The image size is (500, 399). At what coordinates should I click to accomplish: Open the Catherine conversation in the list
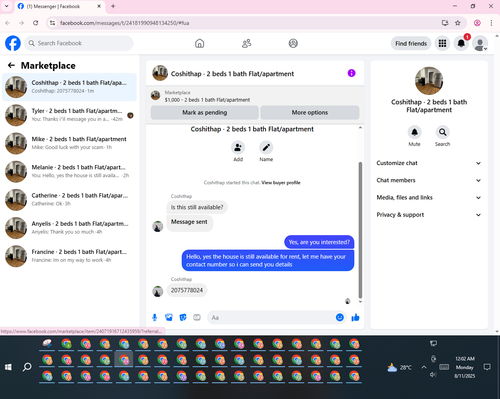click(69, 200)
